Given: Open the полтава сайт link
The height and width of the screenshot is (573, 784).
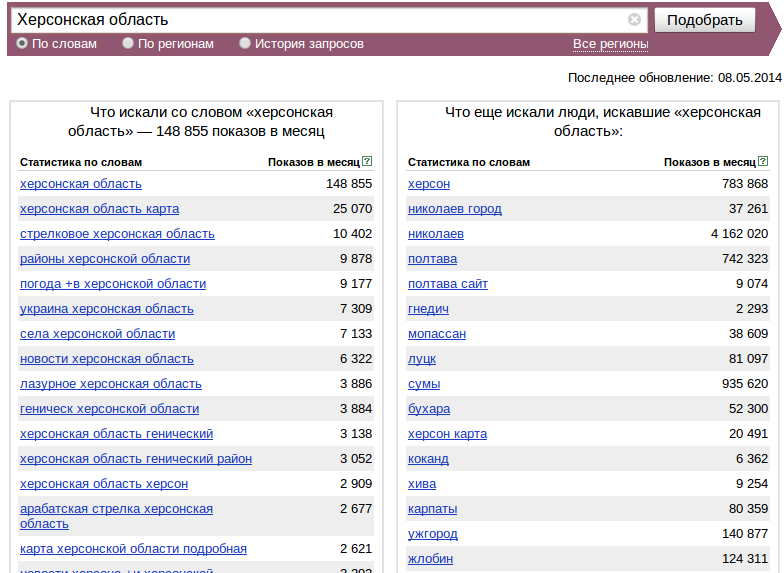Looking at the screenshot, I should (x=448, y=284).
